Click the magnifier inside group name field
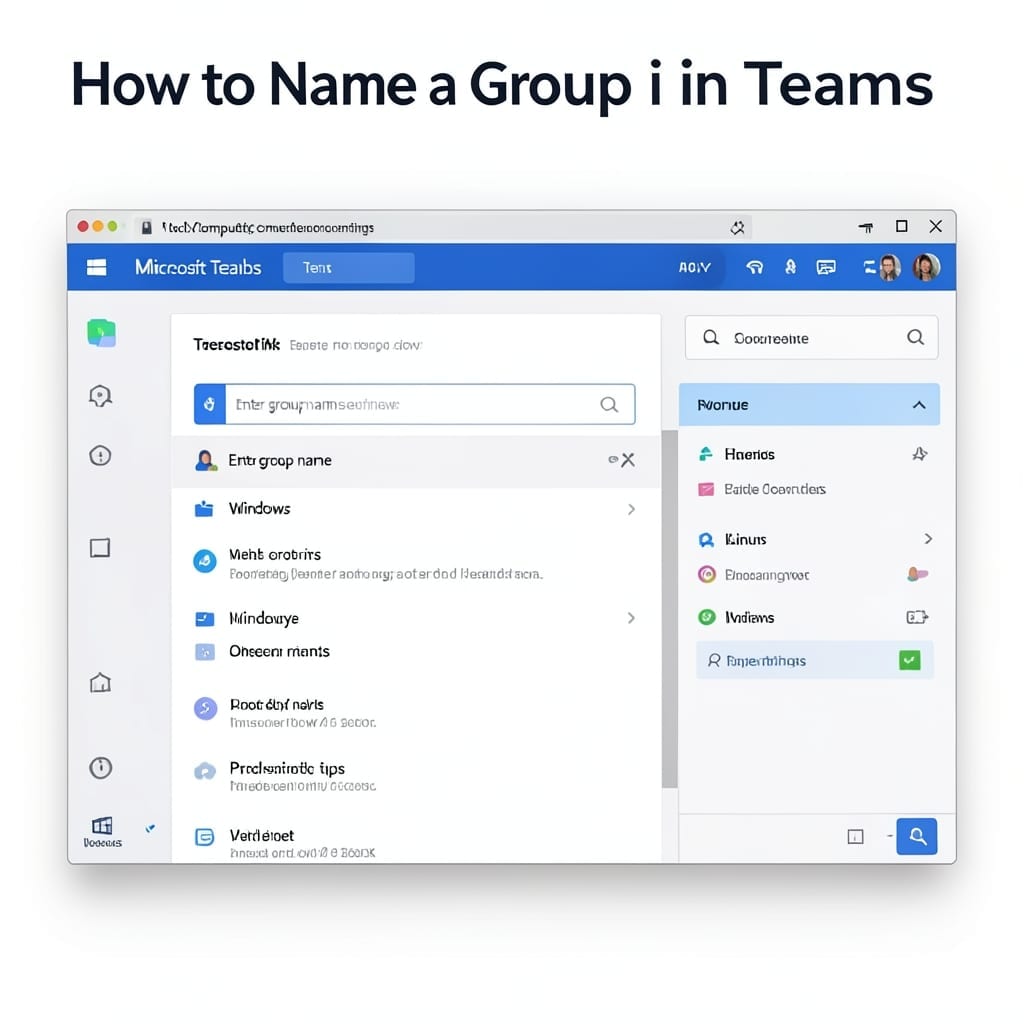 click(609, 404)
